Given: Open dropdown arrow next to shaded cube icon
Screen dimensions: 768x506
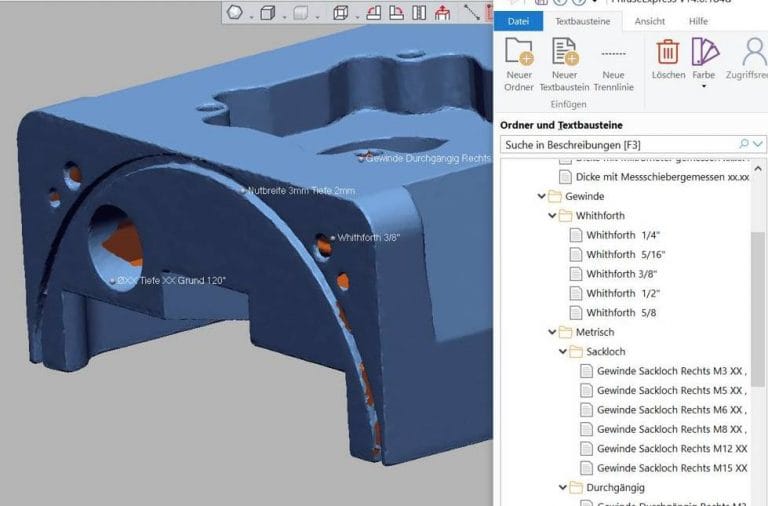Looking at the screenshot, I should click(284, 17).
